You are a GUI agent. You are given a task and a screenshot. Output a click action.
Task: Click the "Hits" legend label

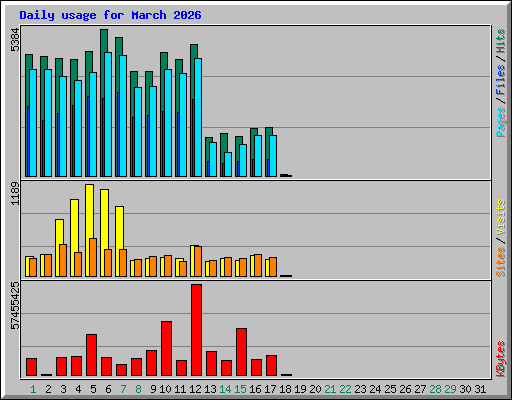(501, 41)
